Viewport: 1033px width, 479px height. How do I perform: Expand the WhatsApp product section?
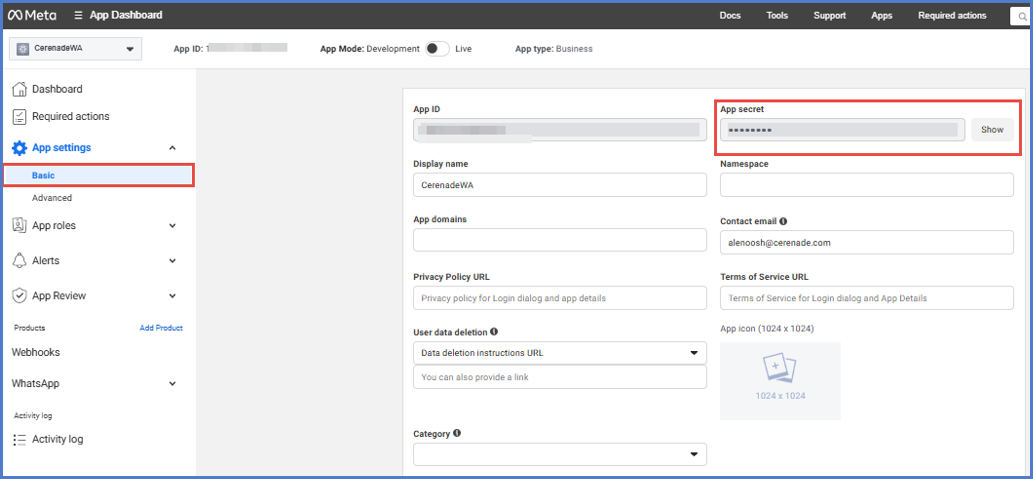(172, 383)
